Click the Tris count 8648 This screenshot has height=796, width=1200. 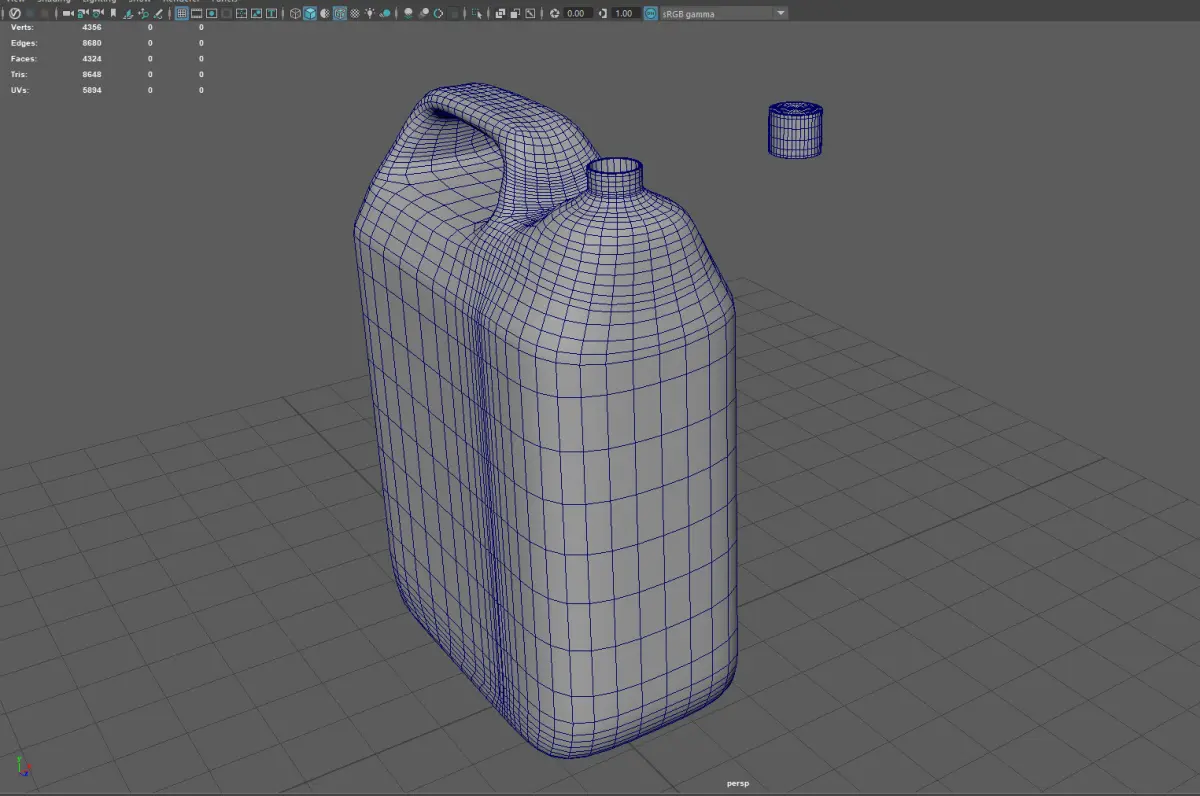click(x=92, y=75)
